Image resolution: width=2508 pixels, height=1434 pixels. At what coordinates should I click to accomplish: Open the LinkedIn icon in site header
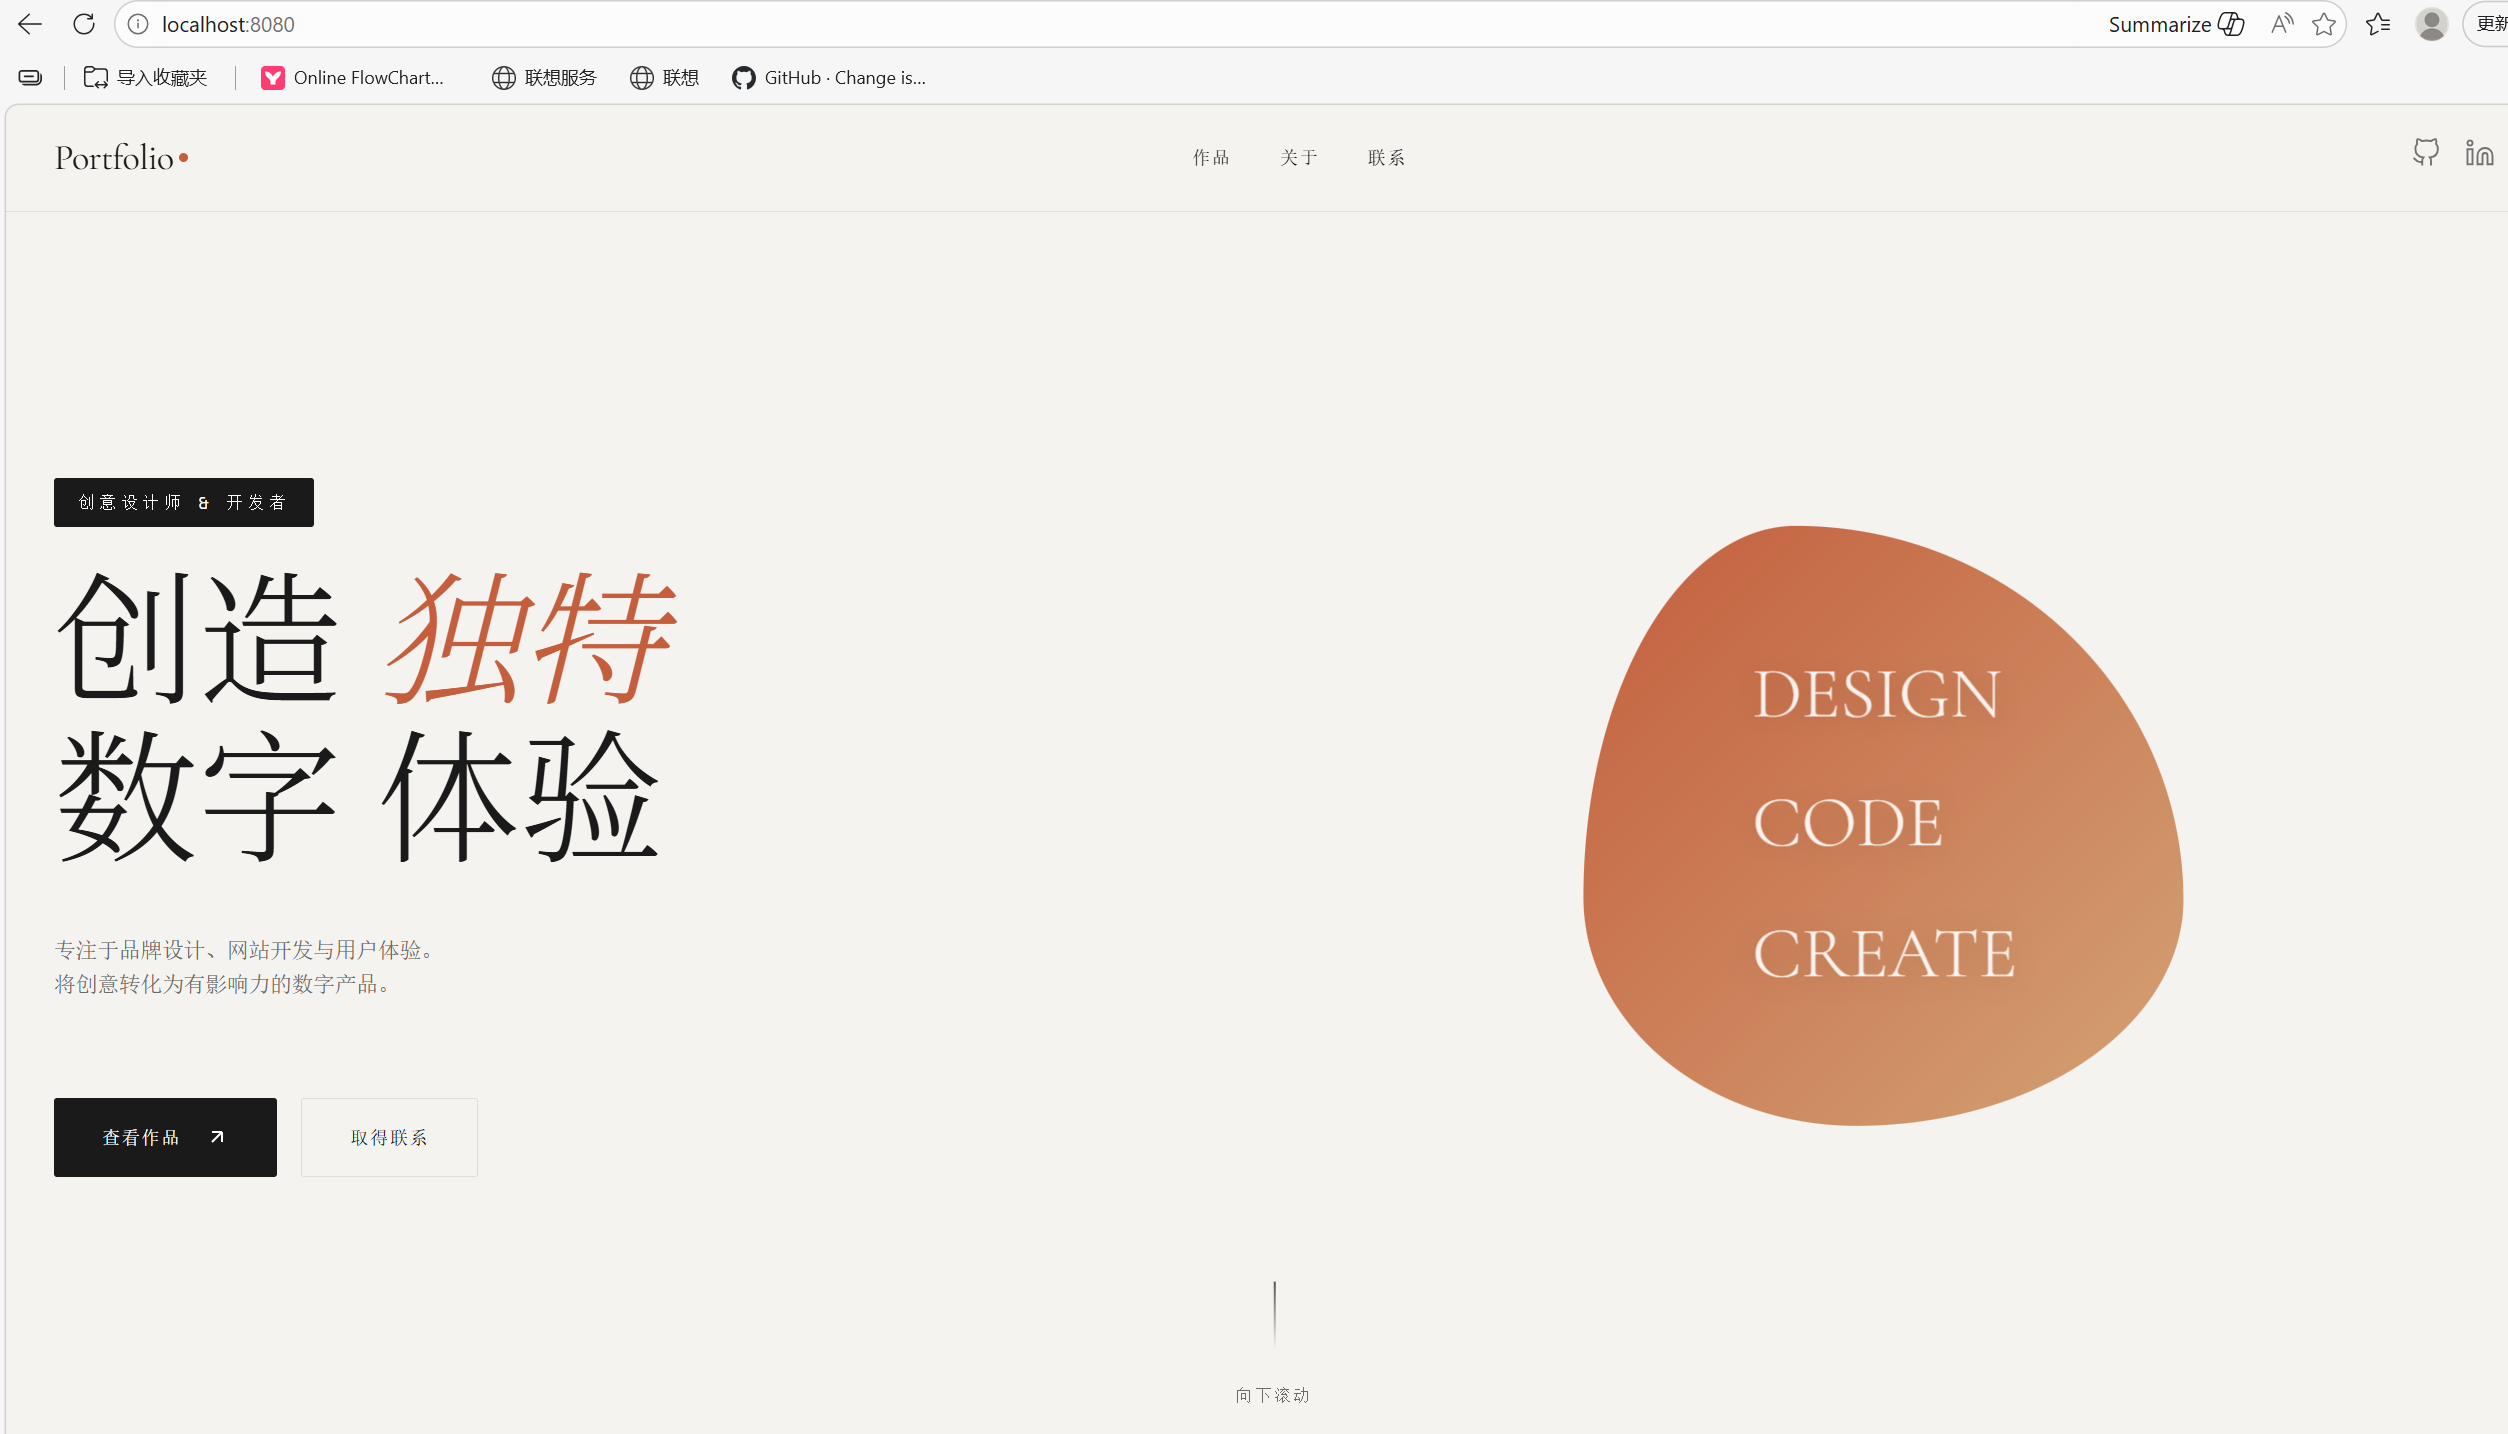coord(2480,153)
